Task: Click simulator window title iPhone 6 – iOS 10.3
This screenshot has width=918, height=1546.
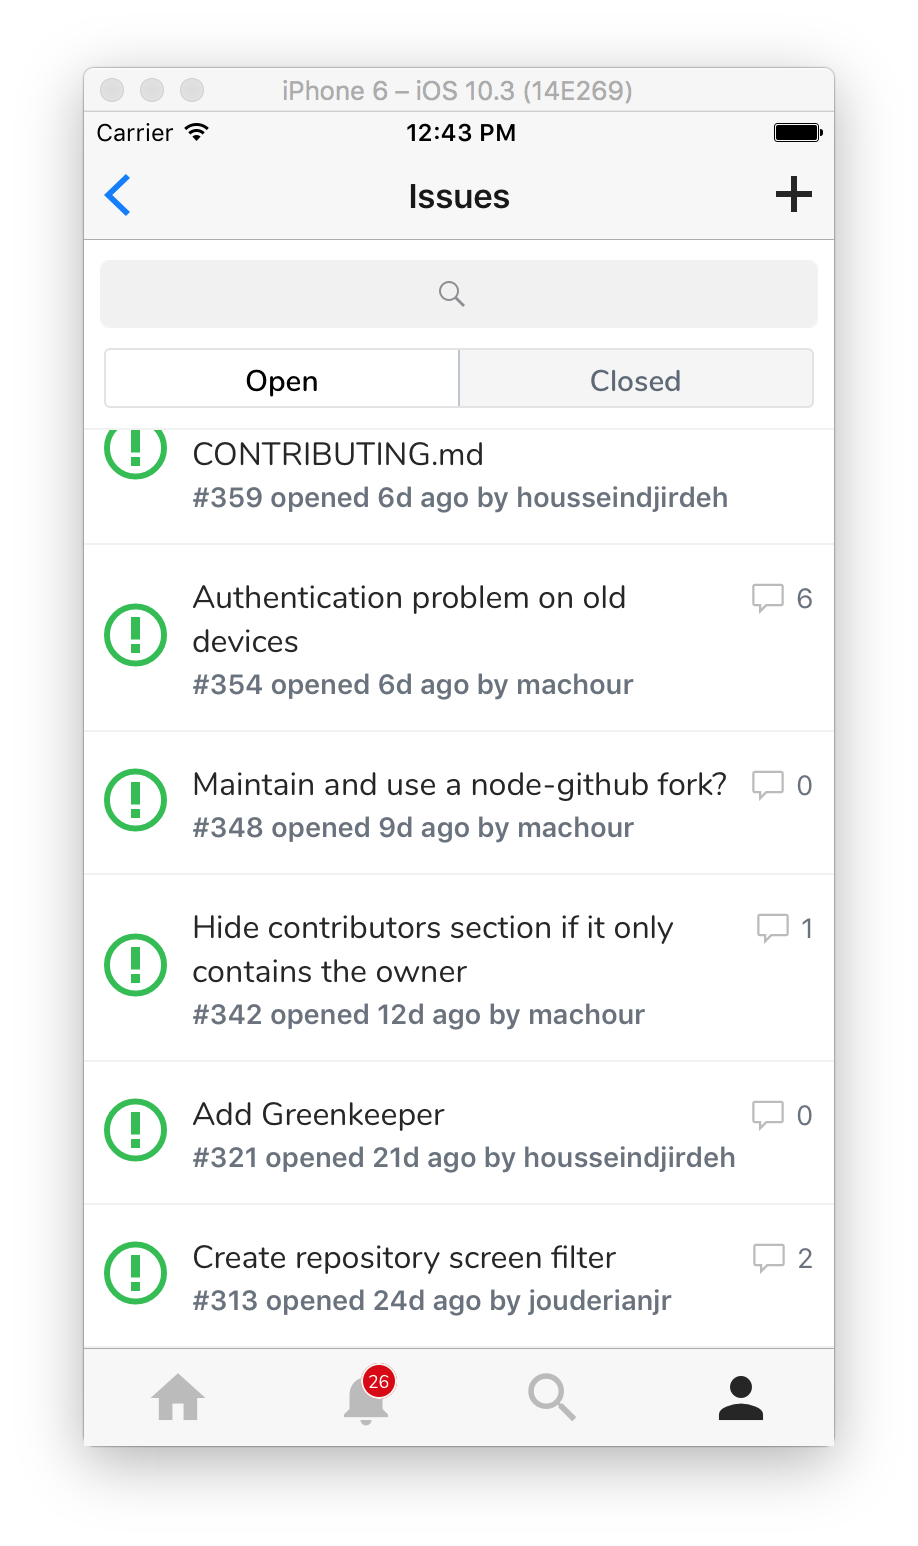Action: pyautogui.click(x=457, y=90)
